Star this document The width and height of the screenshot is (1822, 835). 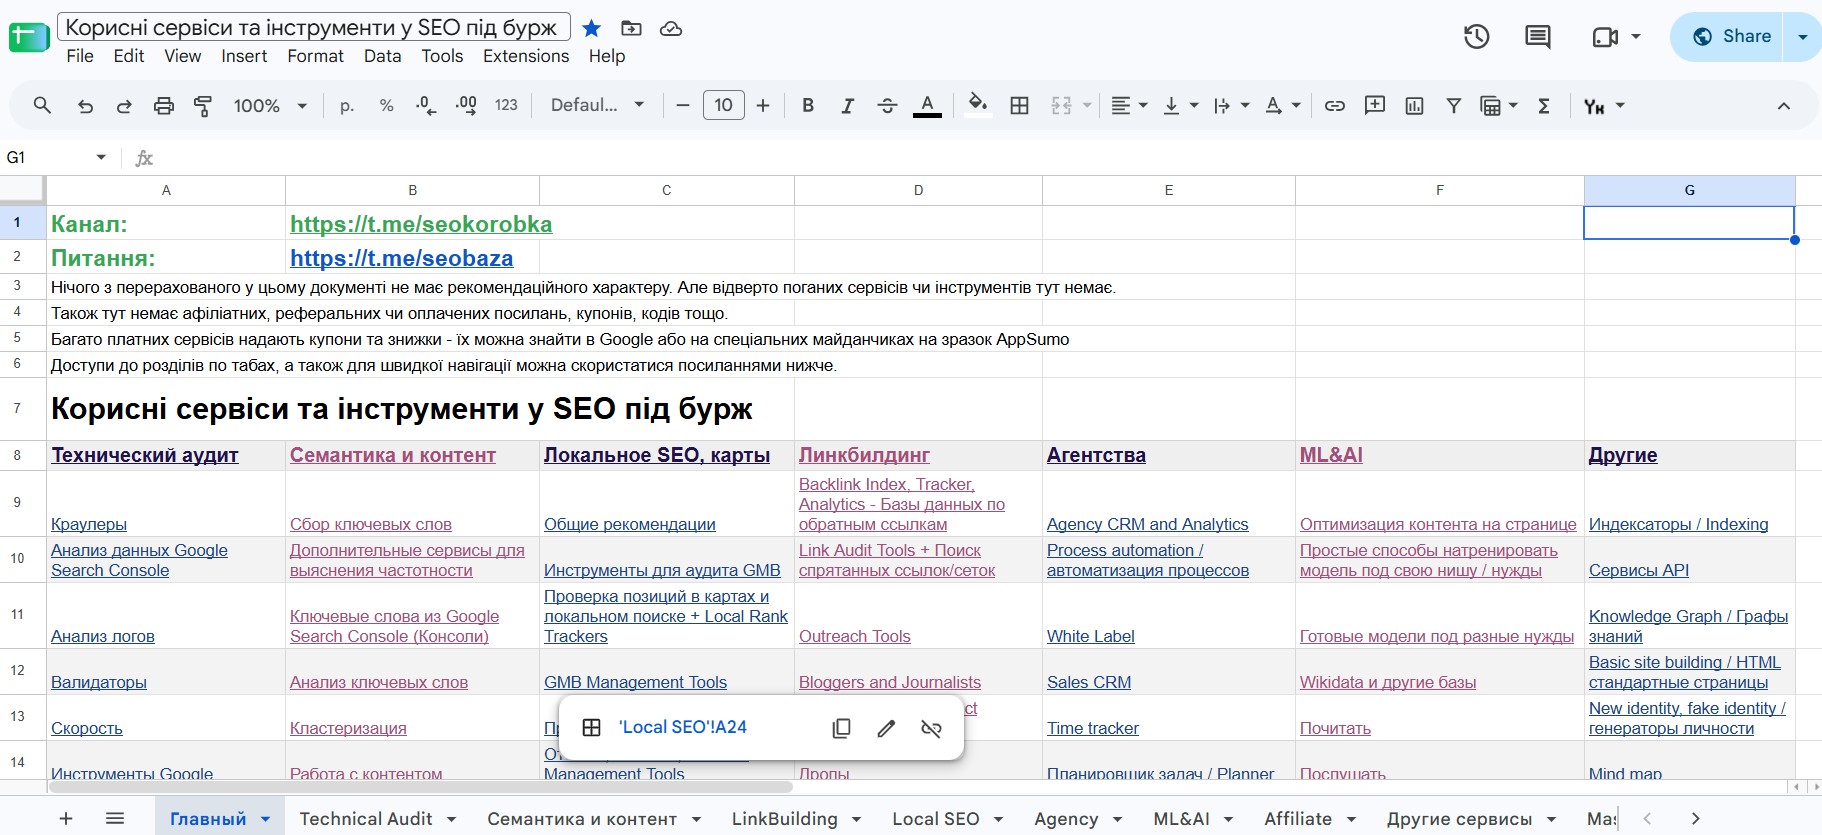[592, 28]
